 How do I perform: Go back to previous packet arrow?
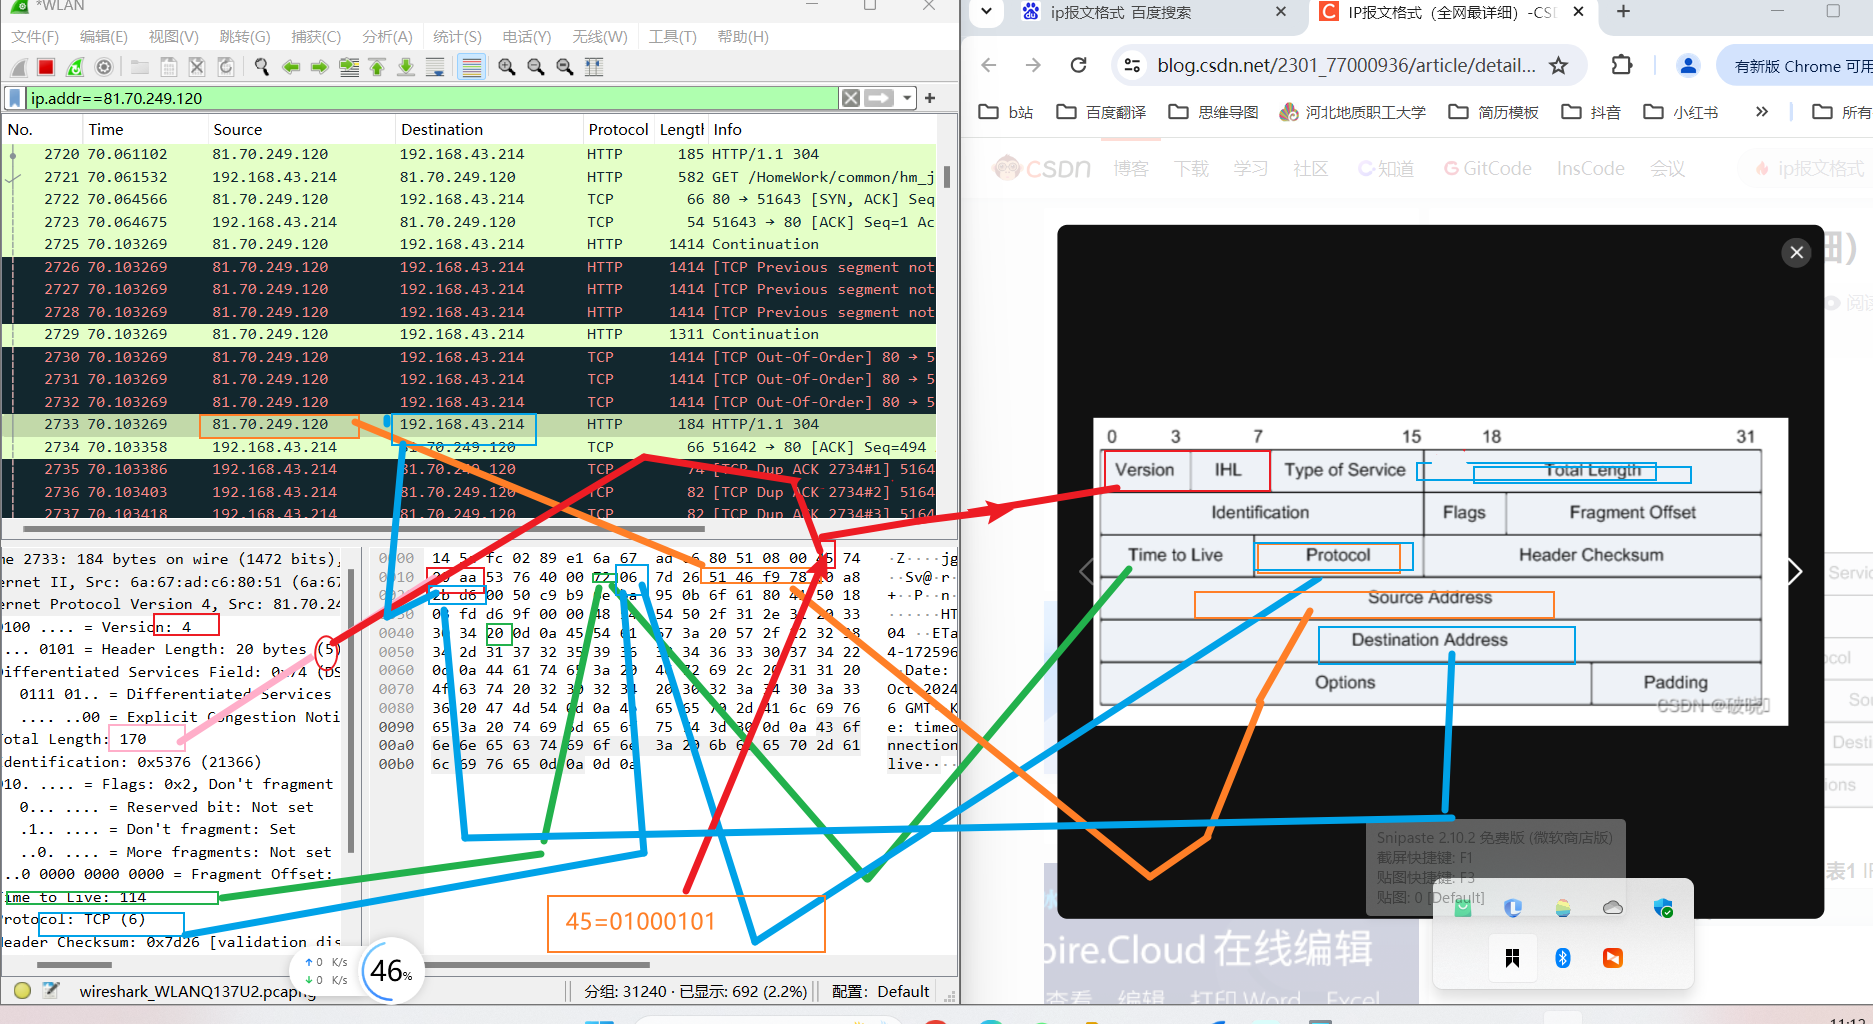(x=291, y=67)
